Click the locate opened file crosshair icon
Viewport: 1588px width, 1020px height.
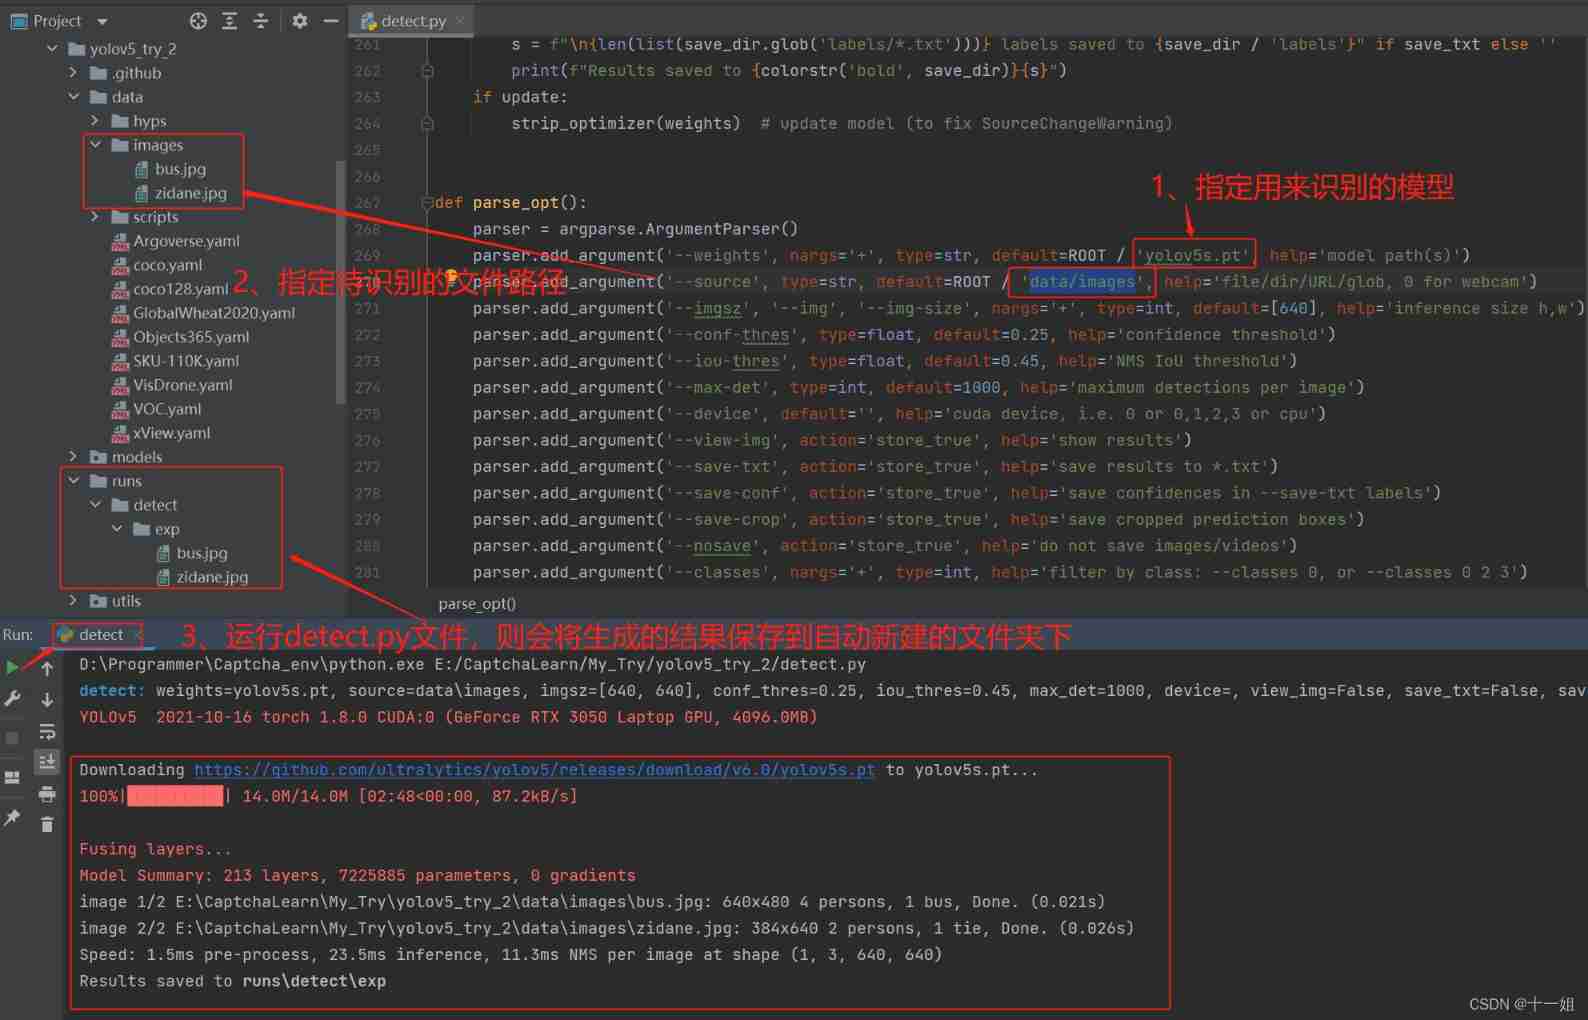pos(198,21)
